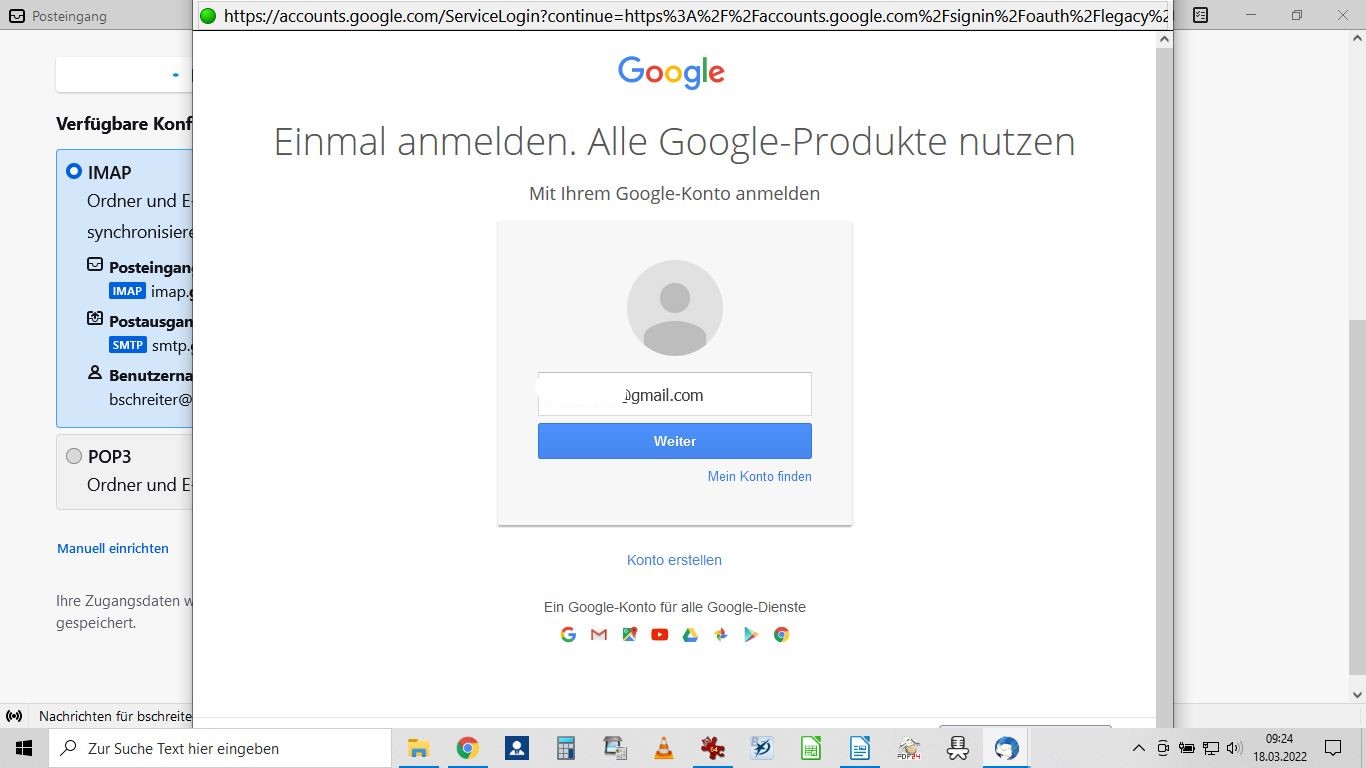Click the Google logo at page top

pyautogui.click(x=671, y=73)
